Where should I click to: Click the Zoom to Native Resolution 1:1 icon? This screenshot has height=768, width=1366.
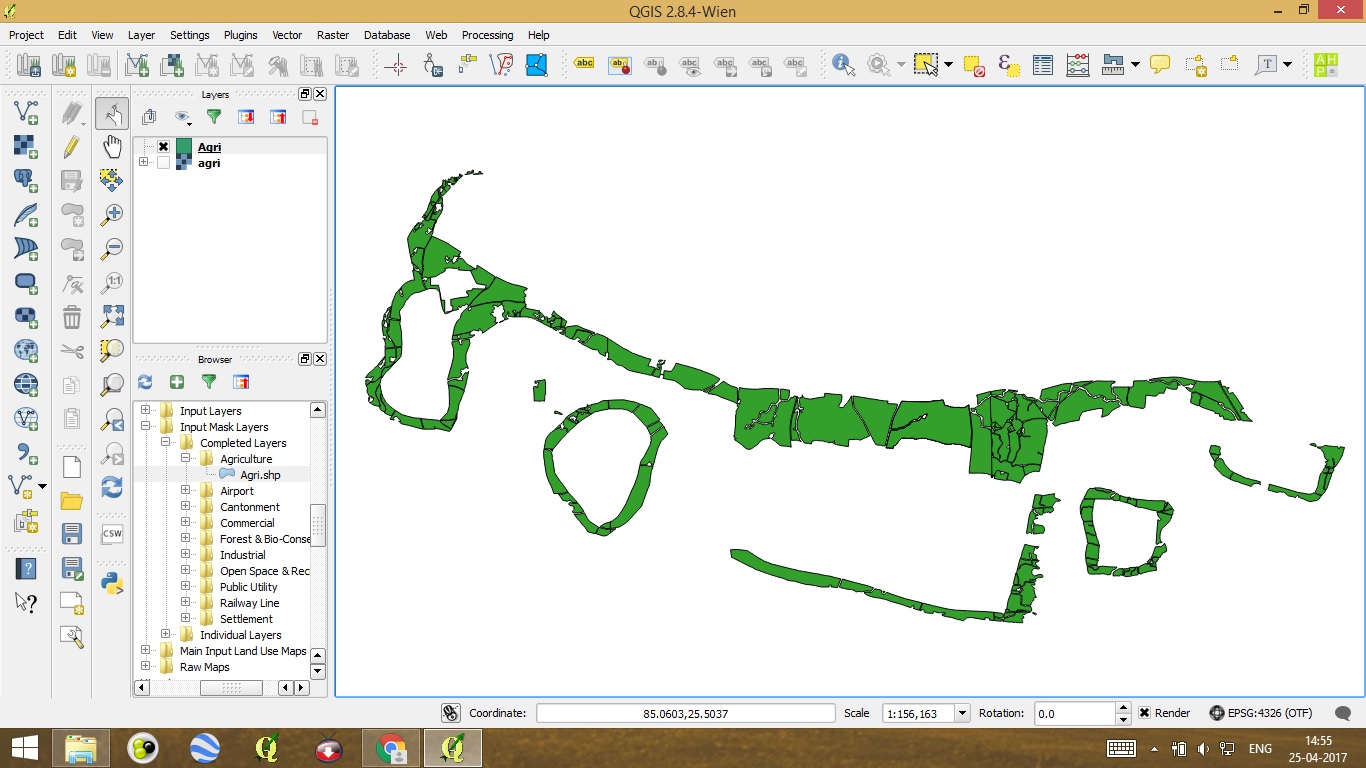pyautogui.click(x=112, y=282)
